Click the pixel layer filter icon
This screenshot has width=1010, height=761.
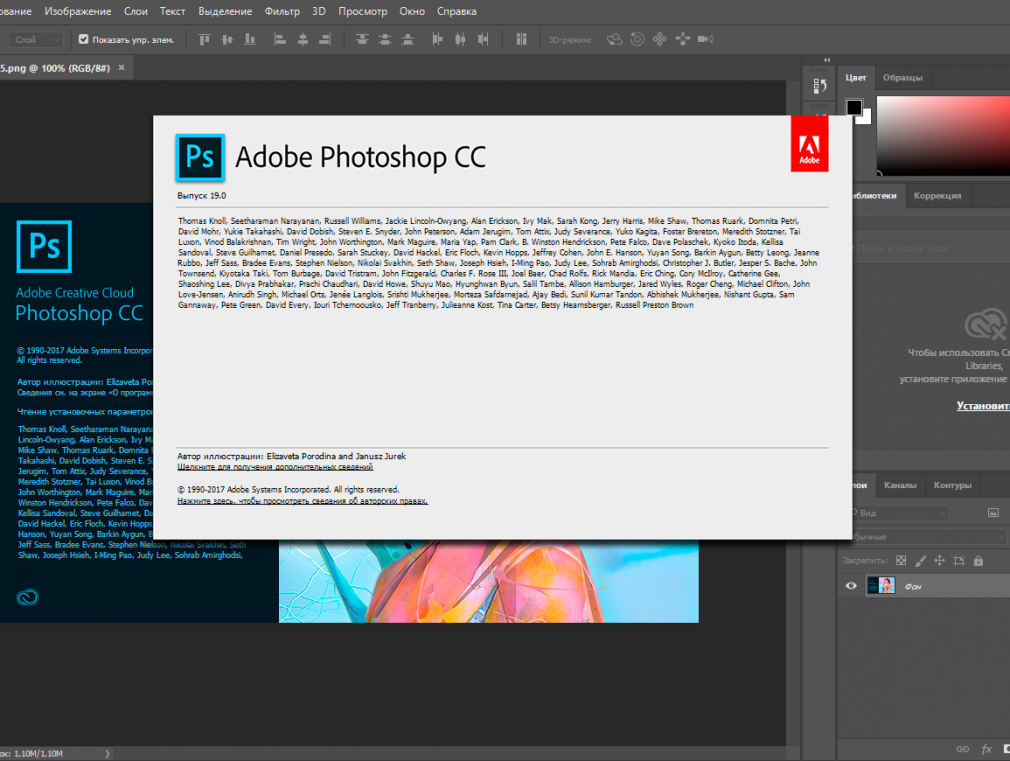[993, 513]
